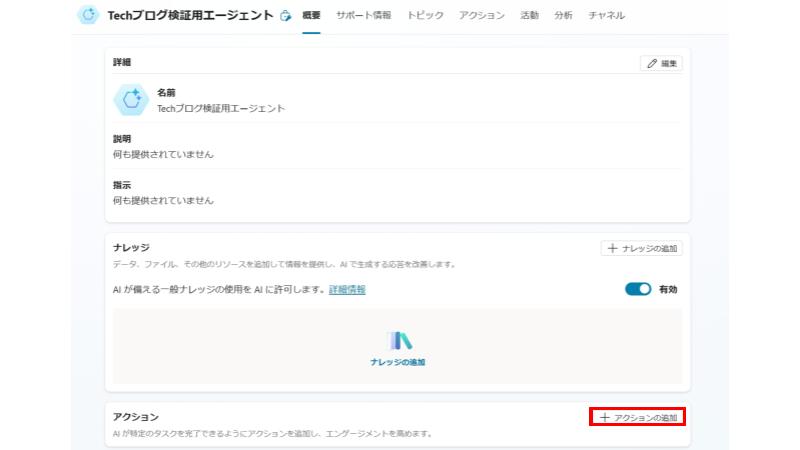Viewport: 800px width, 450px height.
Task: Click the knowledge illustration icon in empty area
Action: [x=400, y=340]
